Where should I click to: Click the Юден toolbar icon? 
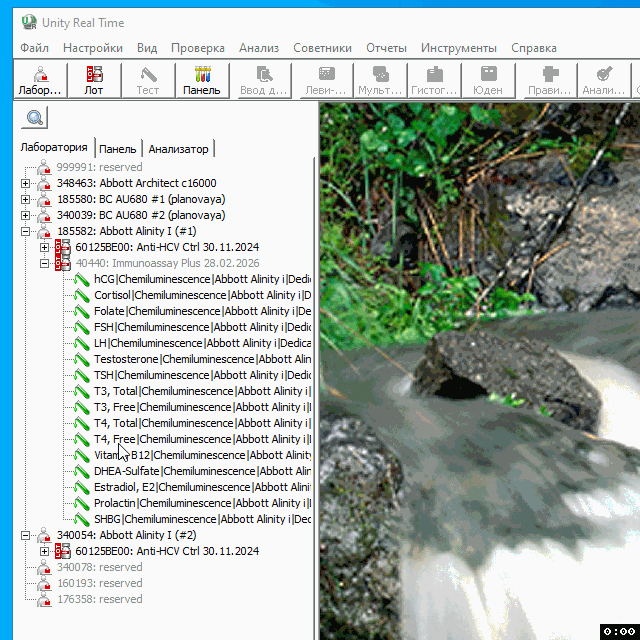(x=488, y=80)
